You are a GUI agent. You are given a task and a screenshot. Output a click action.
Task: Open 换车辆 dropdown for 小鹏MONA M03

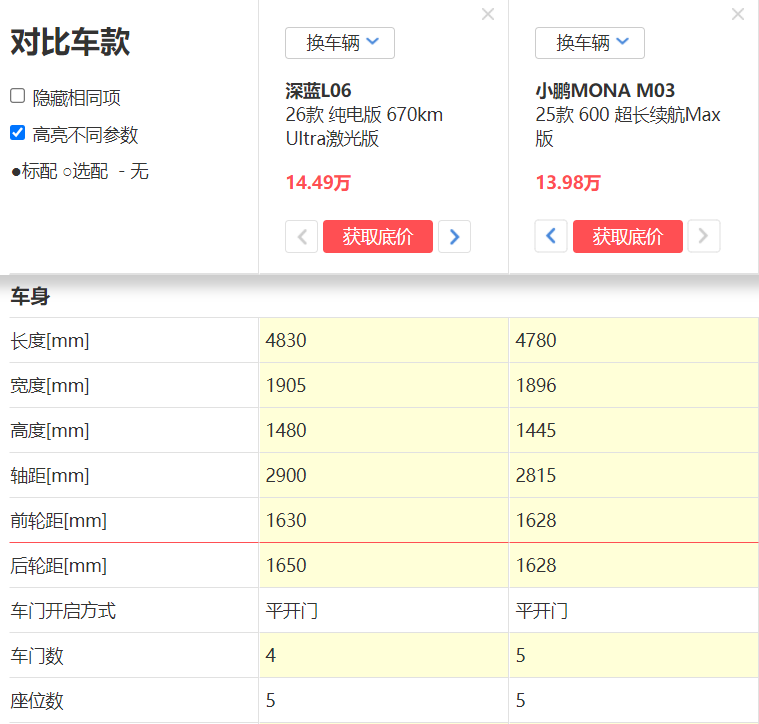tap(590, 43)
